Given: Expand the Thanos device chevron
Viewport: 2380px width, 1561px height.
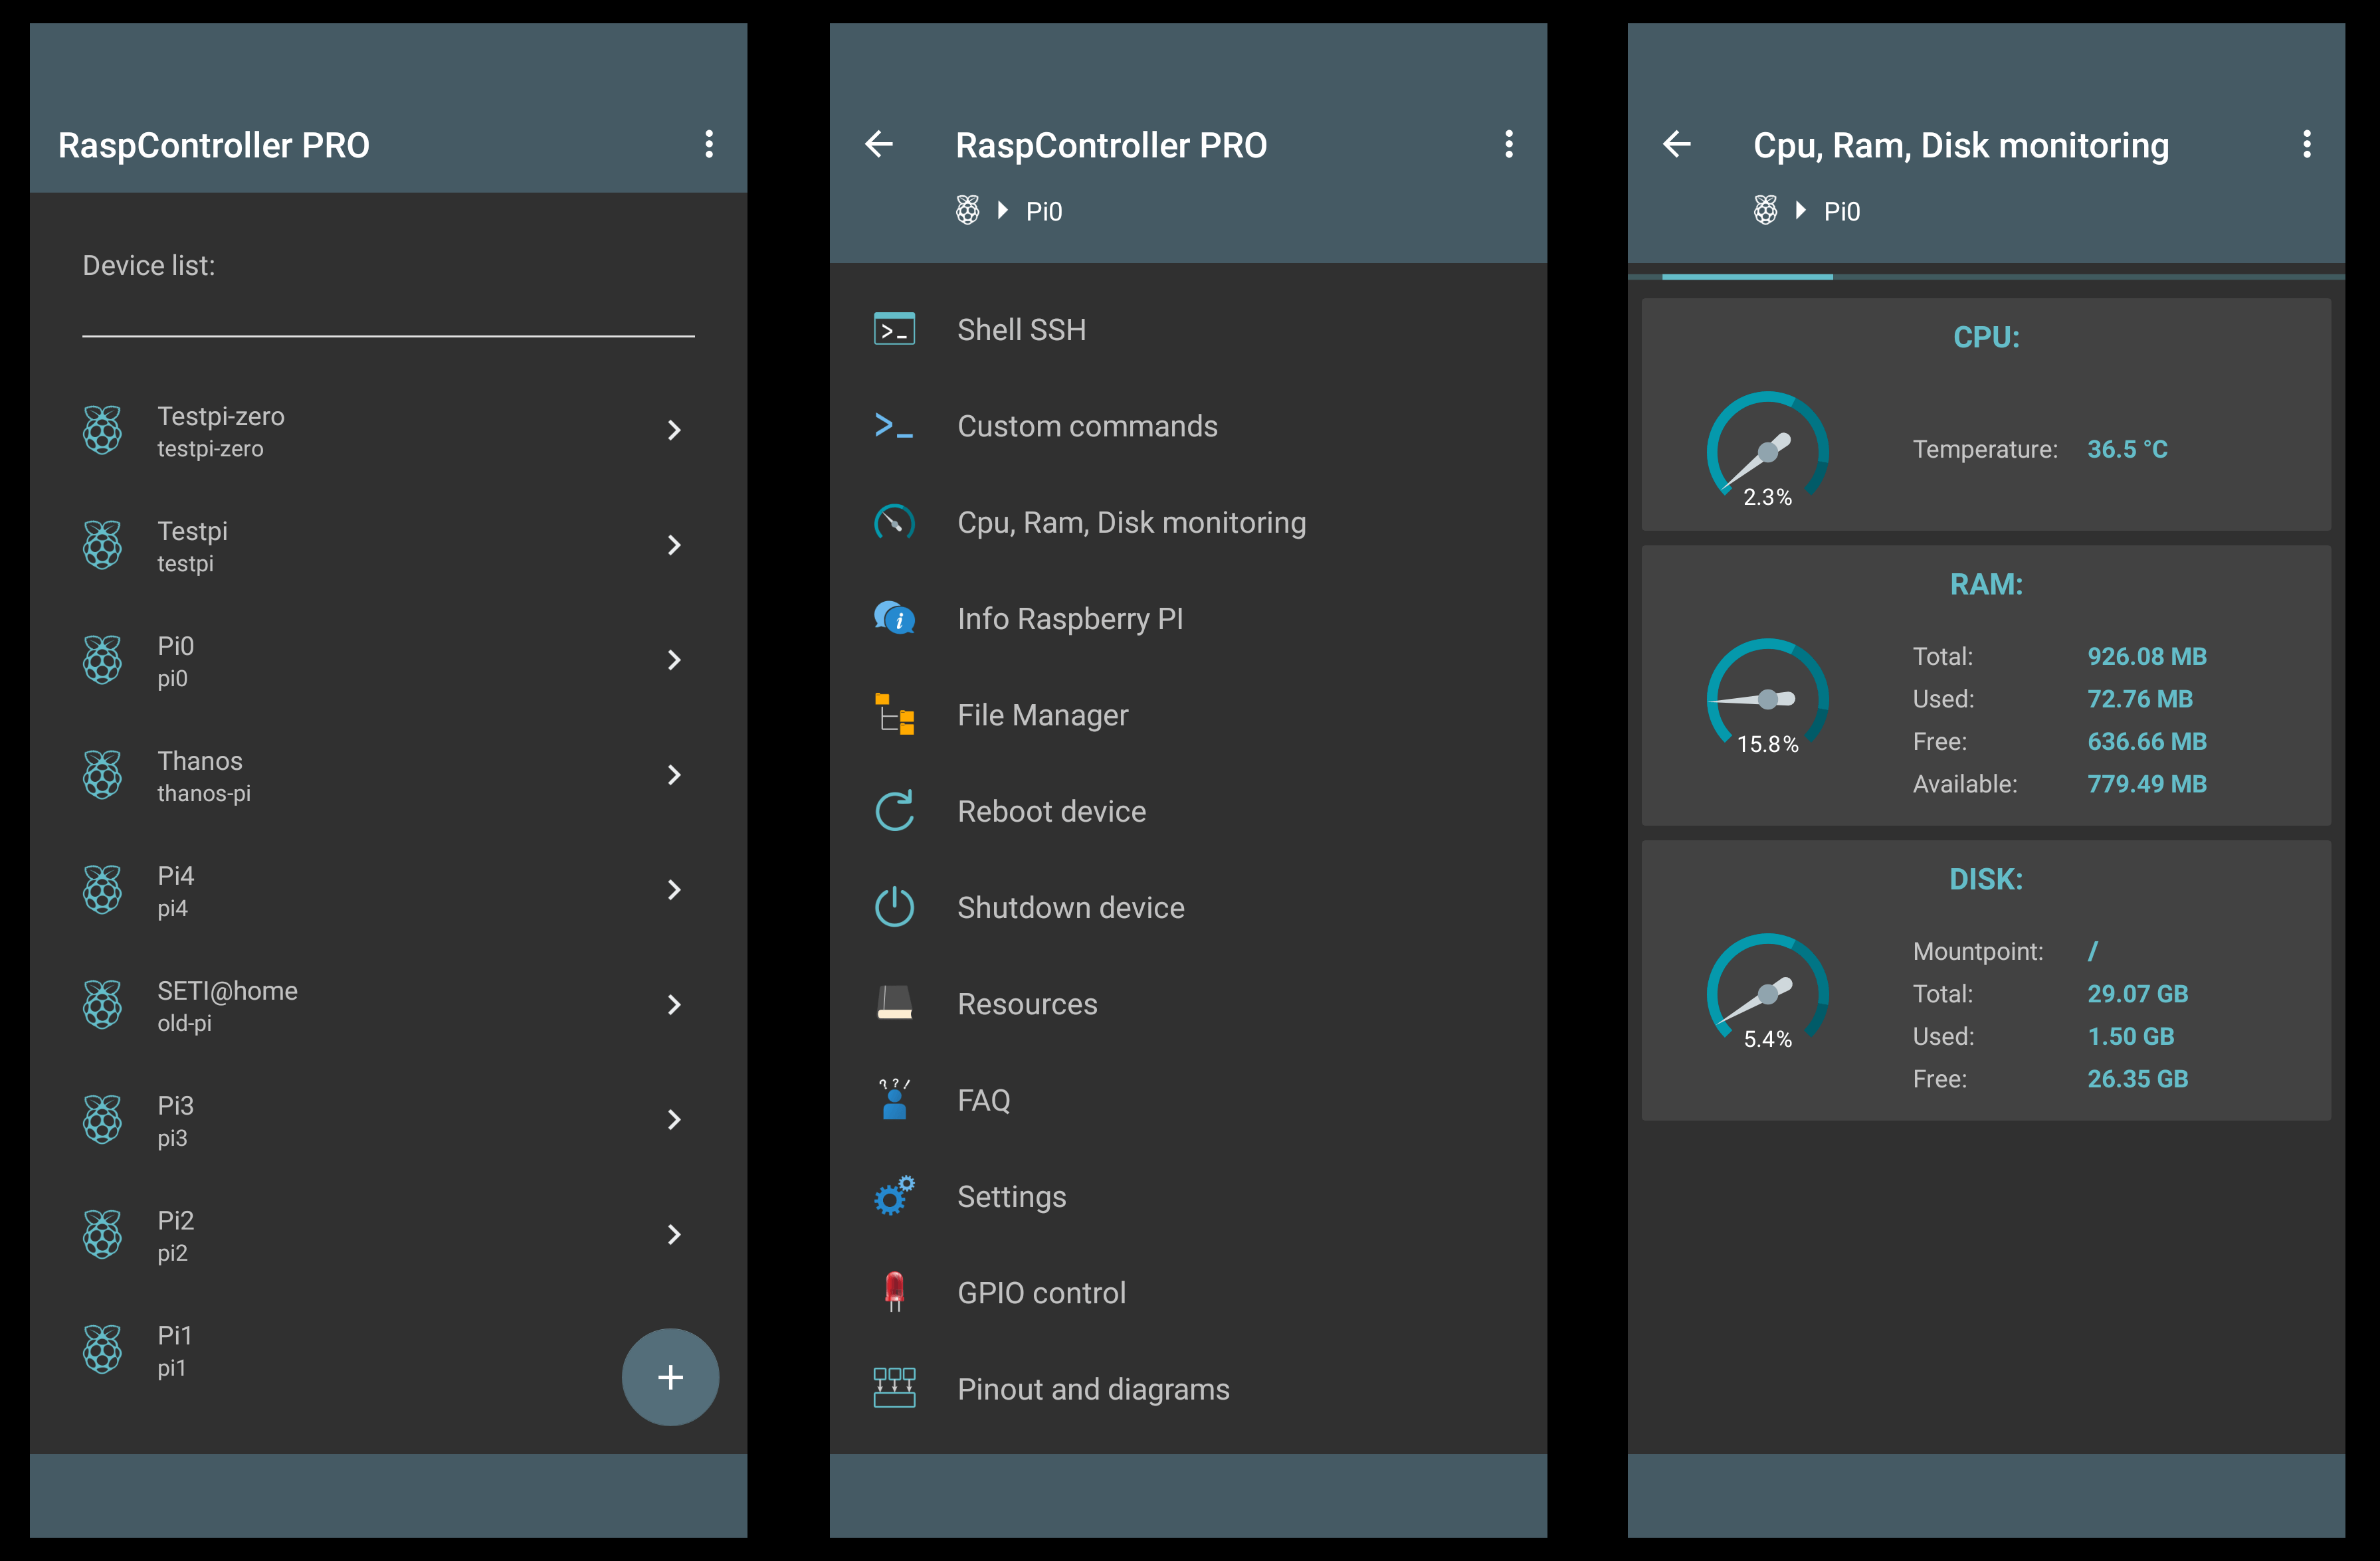Looking at the screenshot, I should (674, 775).
